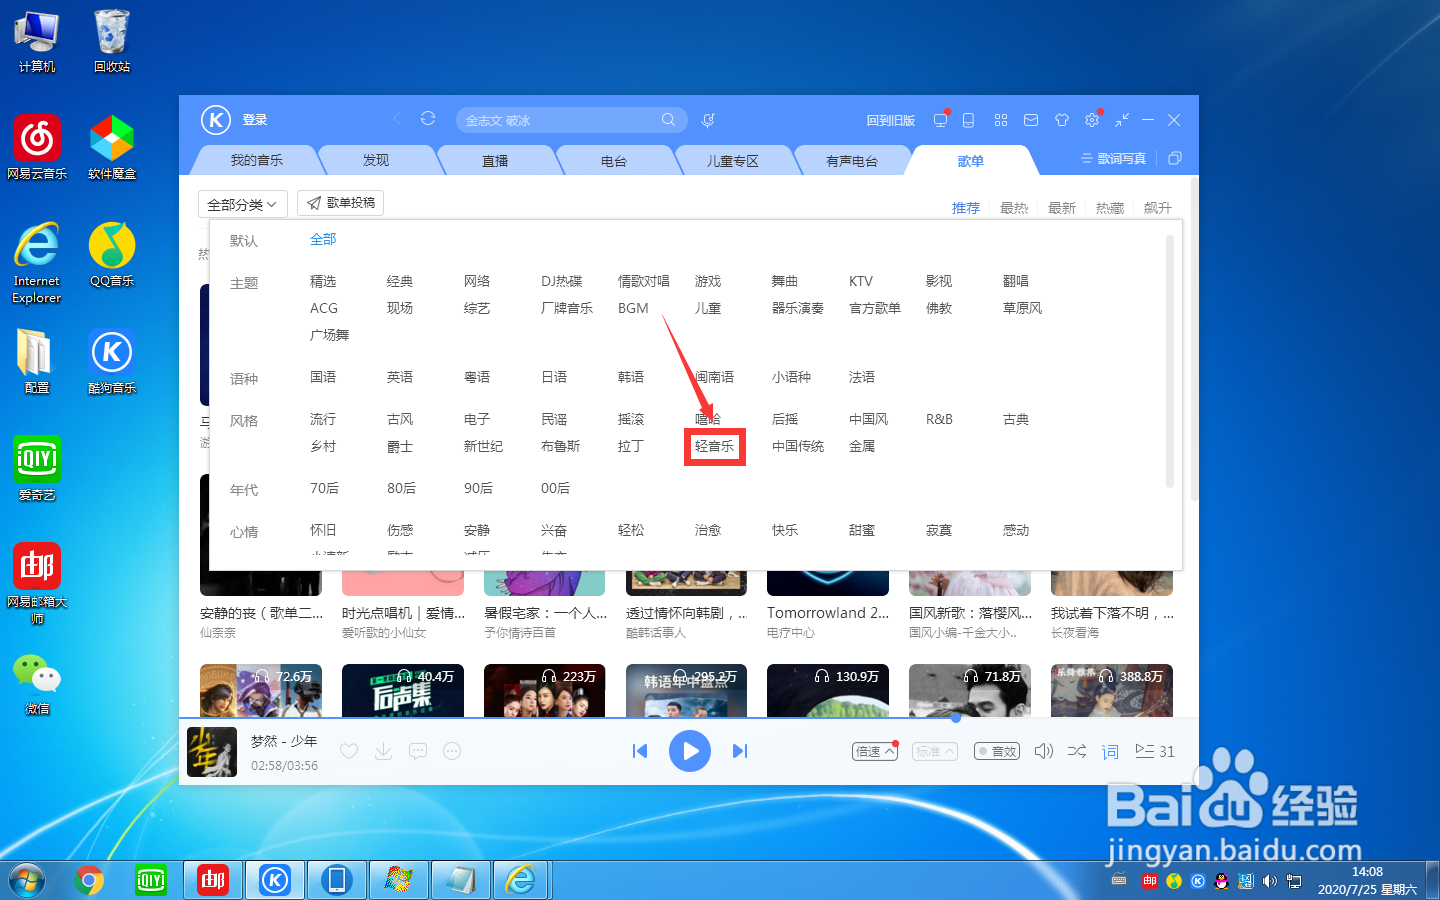Switch to mini mode with shrink icon

click(x=1122, y=120)
